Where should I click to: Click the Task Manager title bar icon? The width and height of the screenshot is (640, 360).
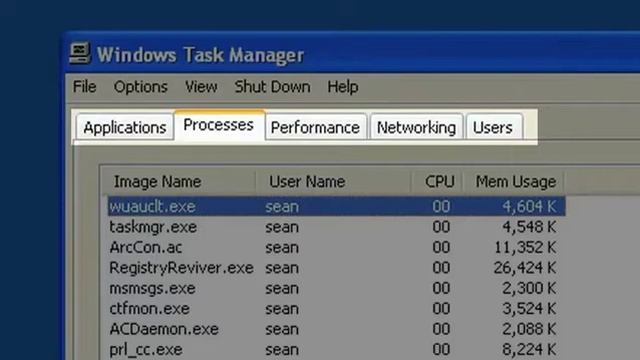pyautogui.click(x=80, y=53)
